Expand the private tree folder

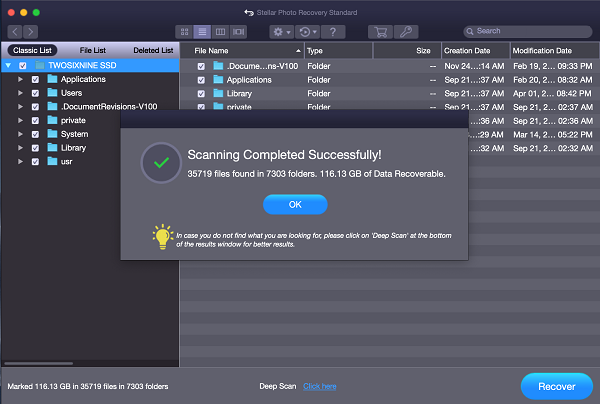20,121
